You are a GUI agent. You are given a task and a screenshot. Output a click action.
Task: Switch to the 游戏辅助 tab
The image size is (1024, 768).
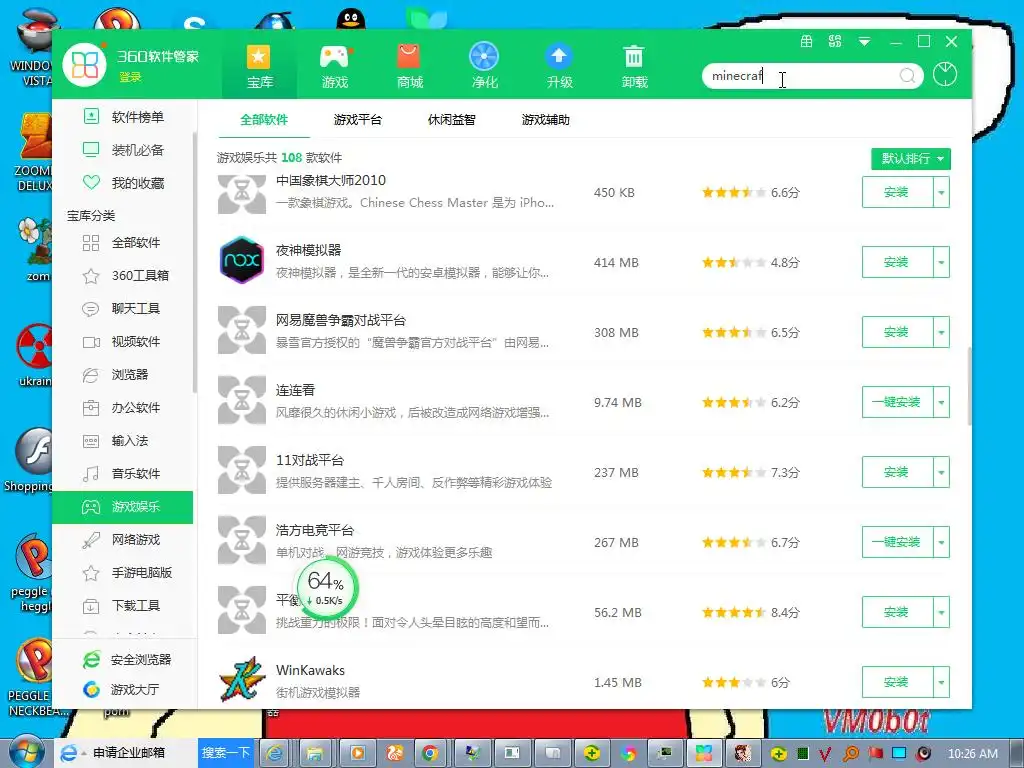tap(545, 120)
